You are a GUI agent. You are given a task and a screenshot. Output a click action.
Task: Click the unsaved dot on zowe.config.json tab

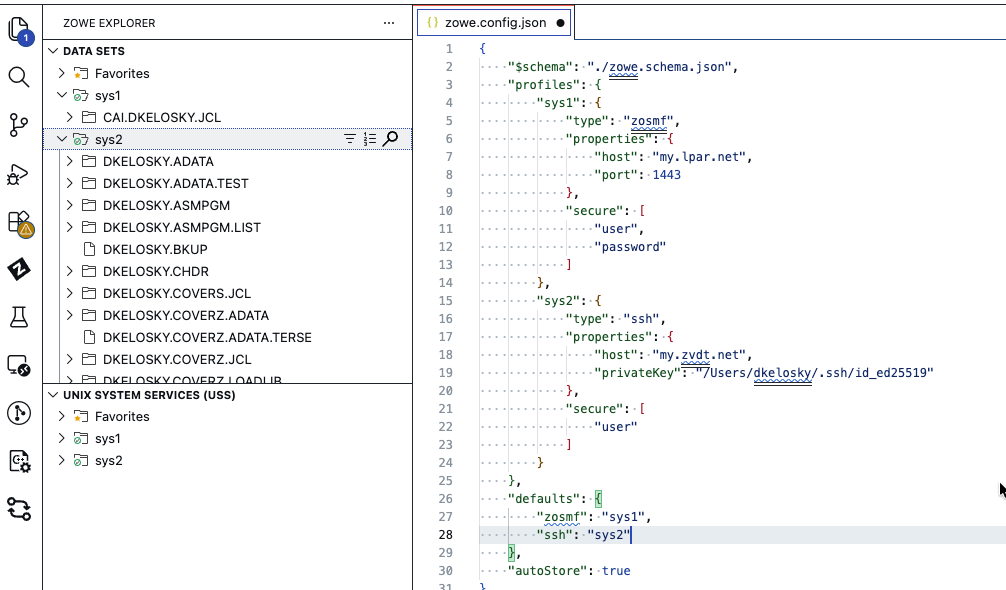click(560, 23)
